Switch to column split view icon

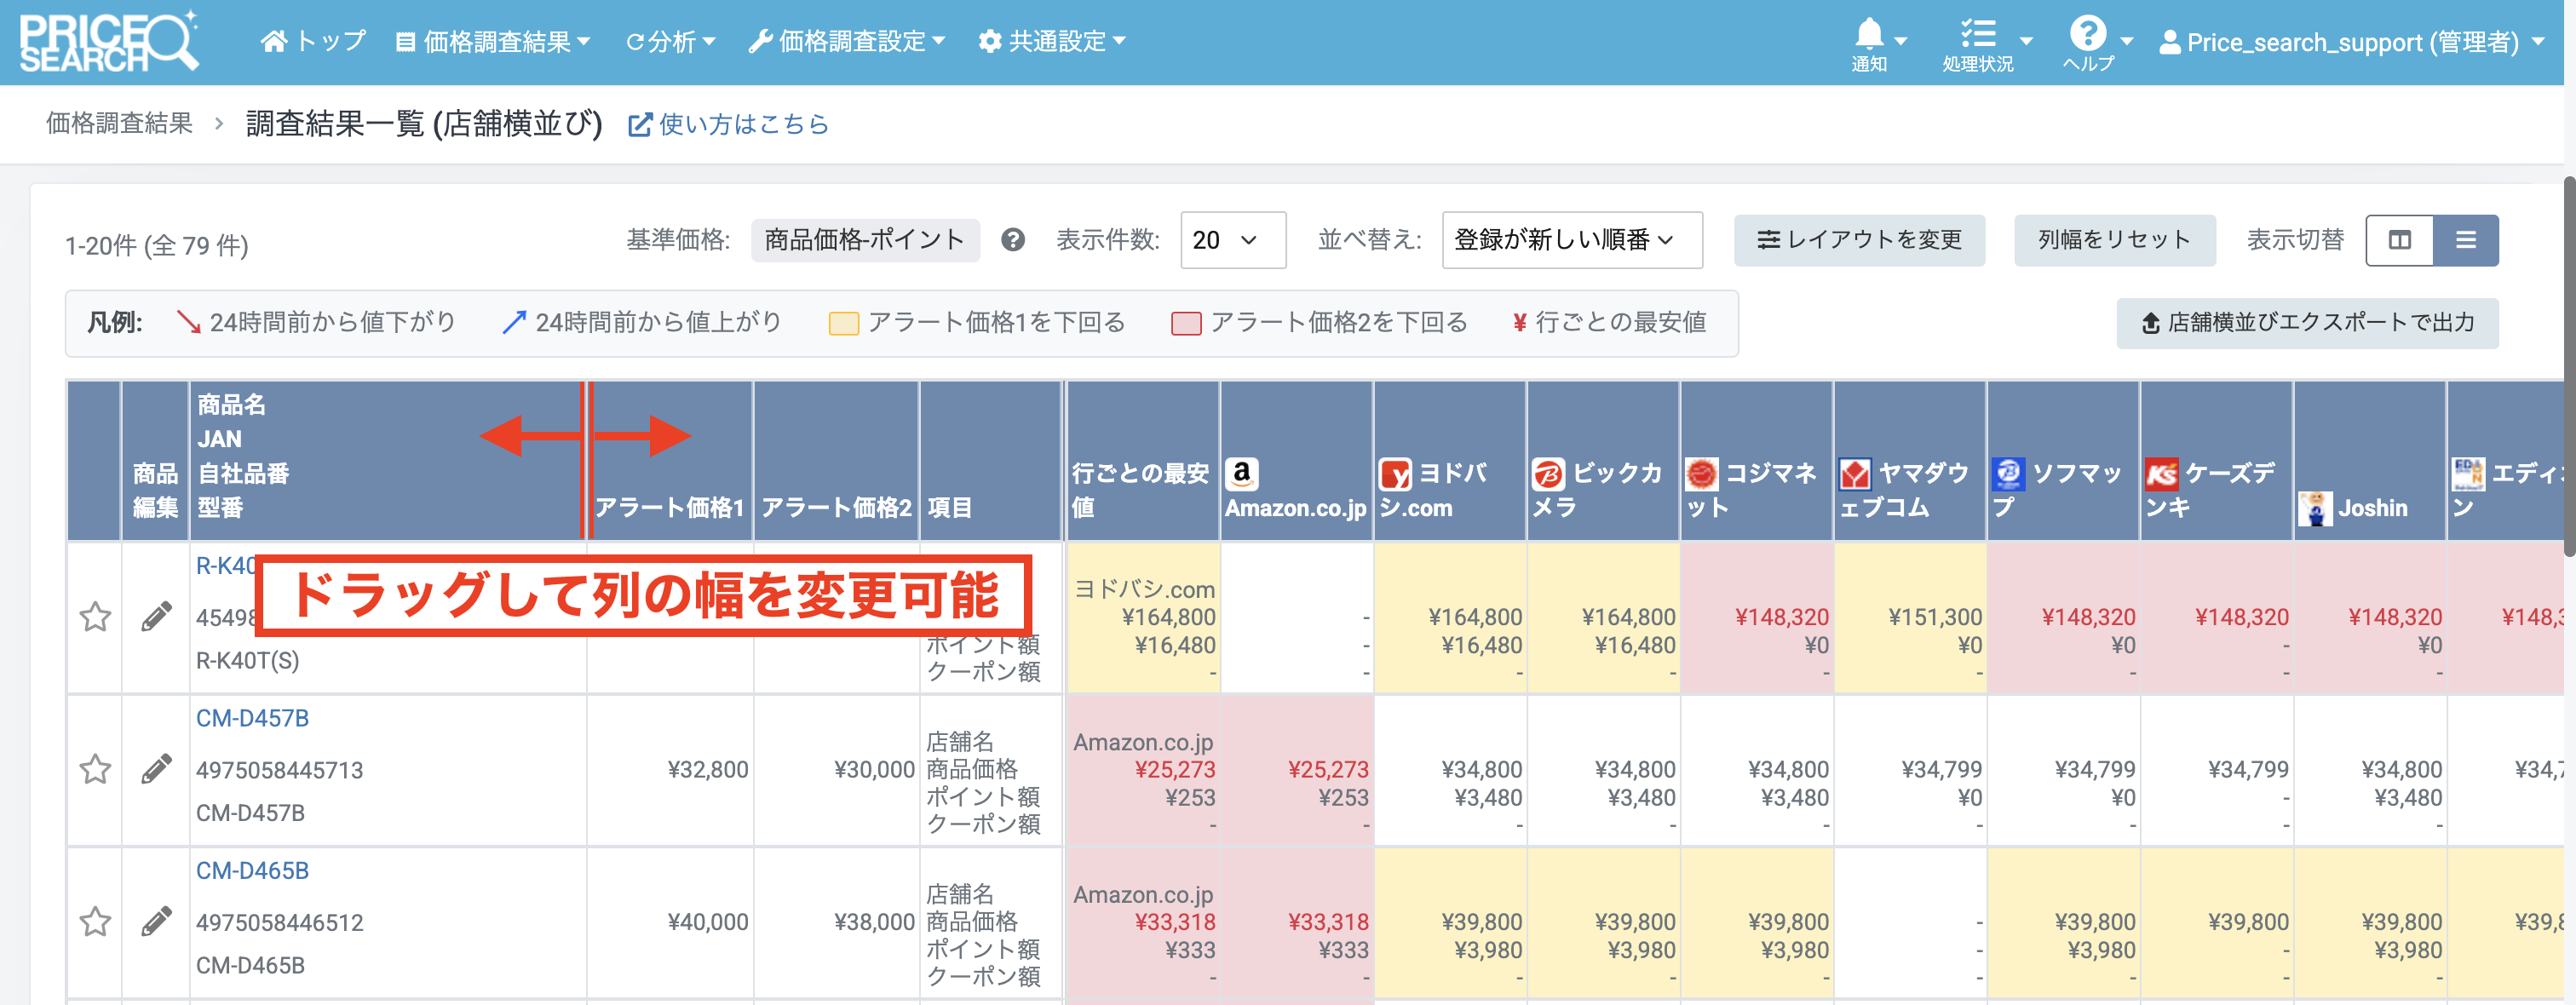tap(2399, 240)
